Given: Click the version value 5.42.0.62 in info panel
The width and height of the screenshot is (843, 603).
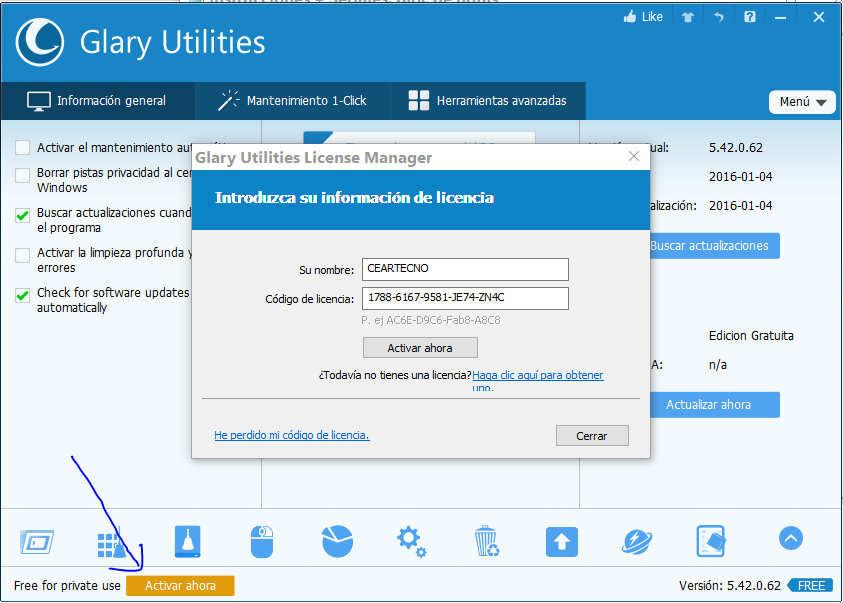Looking at the screenshot, I should pos(735,148).
